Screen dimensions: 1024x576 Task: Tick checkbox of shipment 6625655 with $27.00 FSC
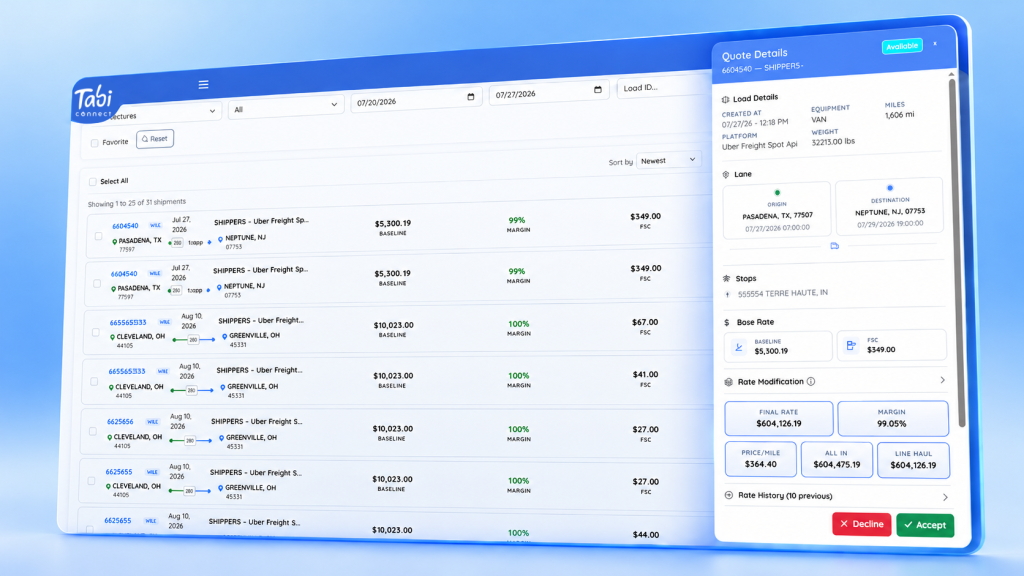pos(91,481)
